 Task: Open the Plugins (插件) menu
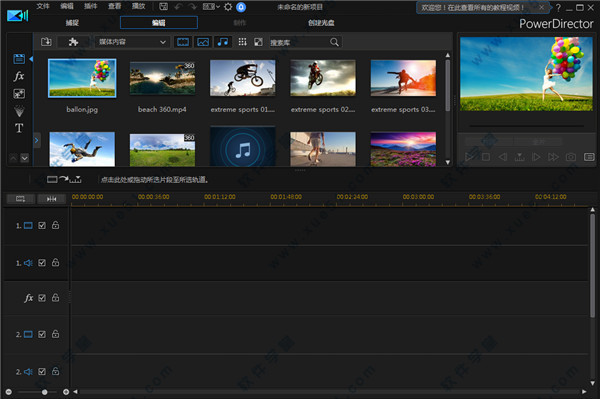point(91,6)
